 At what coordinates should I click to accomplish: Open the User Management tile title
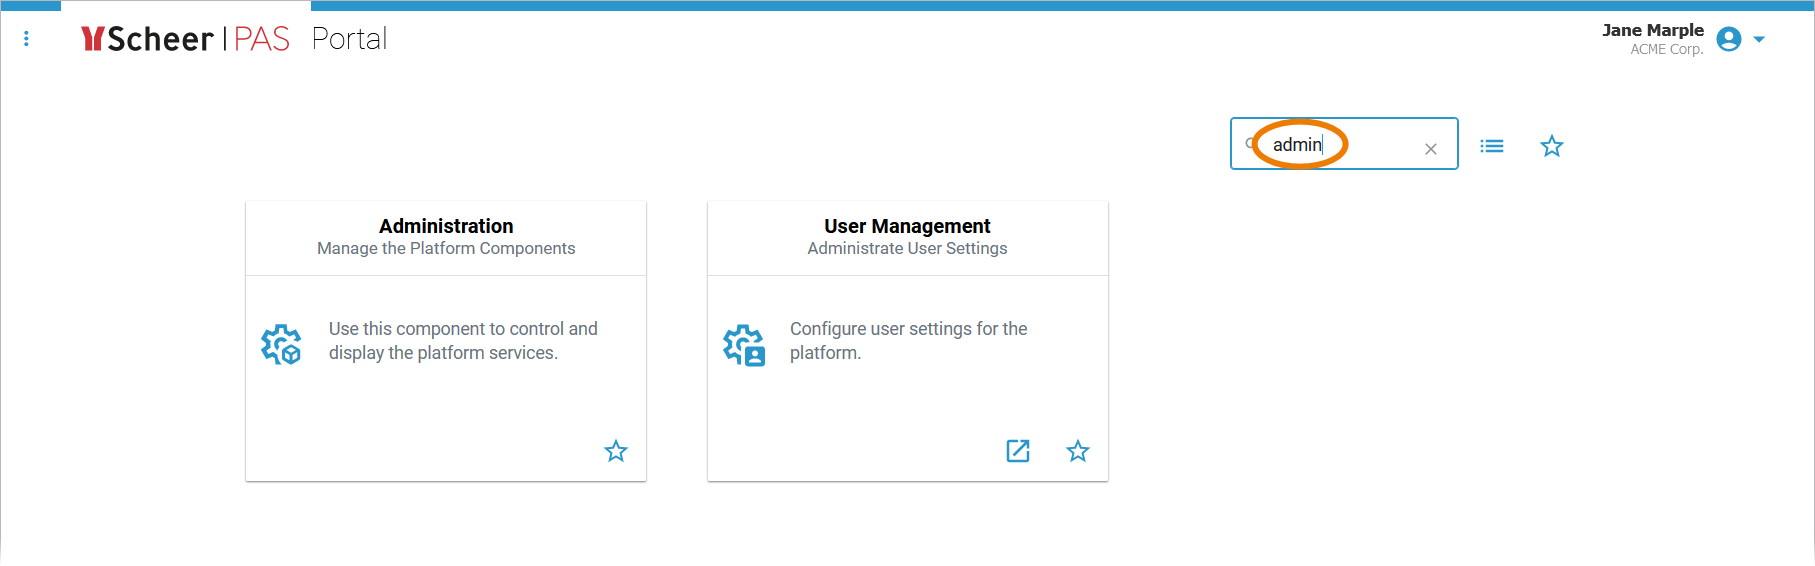[907, 226]
